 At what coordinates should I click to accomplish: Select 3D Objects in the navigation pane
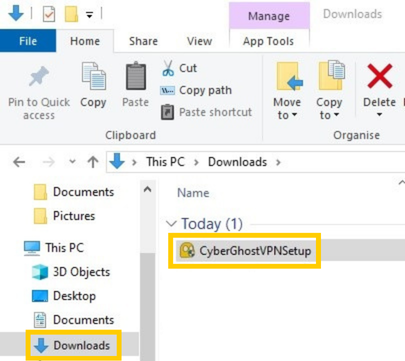point(71,272)
